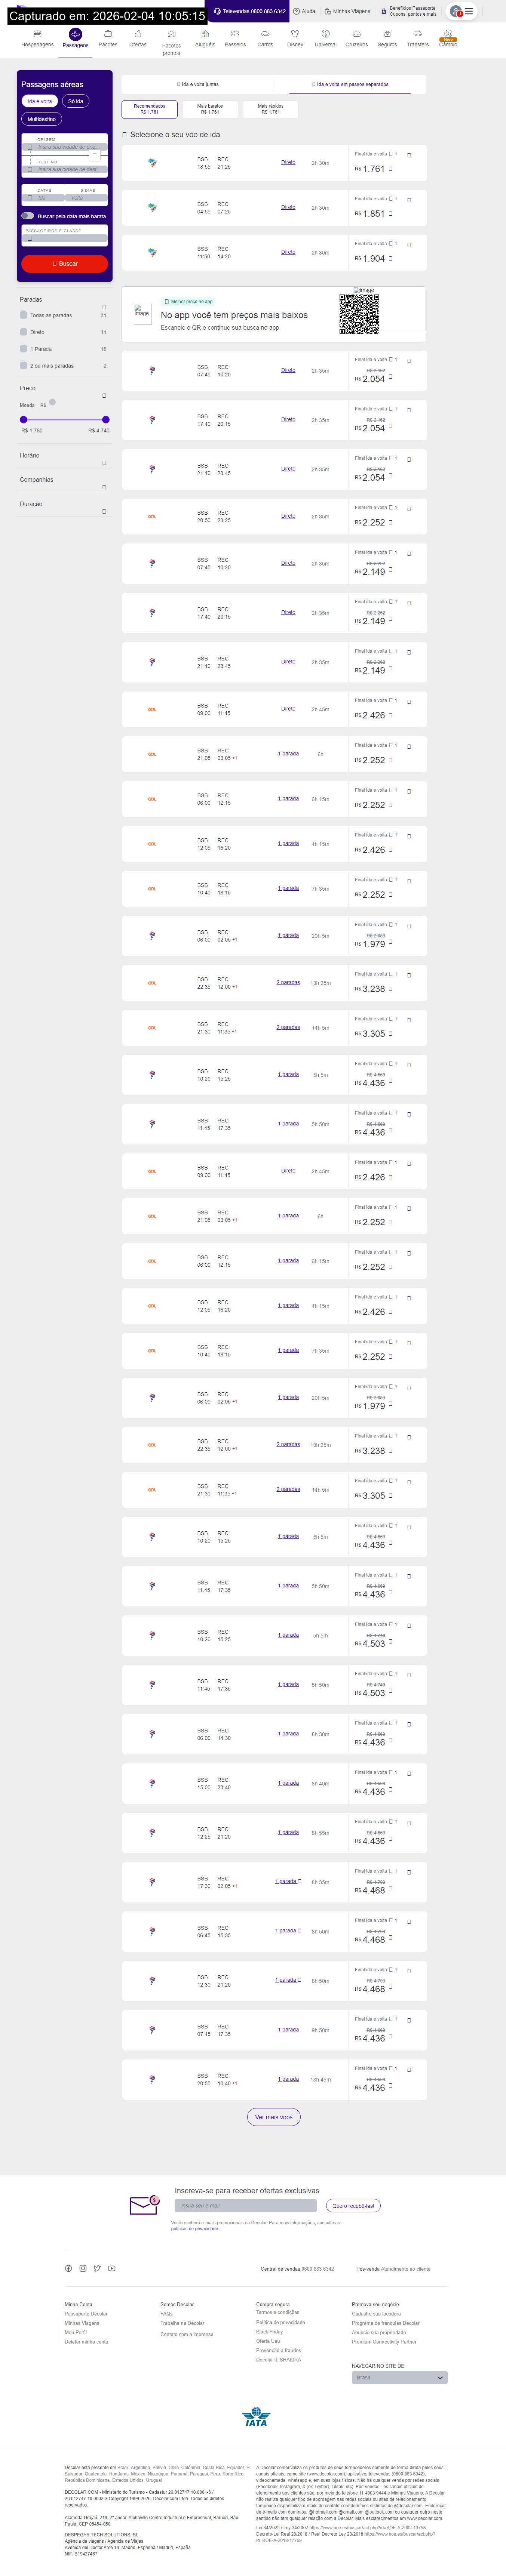Click the 'Ver mais voos' button
The width and height of the screenshot is (506, 2576).
tap(273, 2117)
